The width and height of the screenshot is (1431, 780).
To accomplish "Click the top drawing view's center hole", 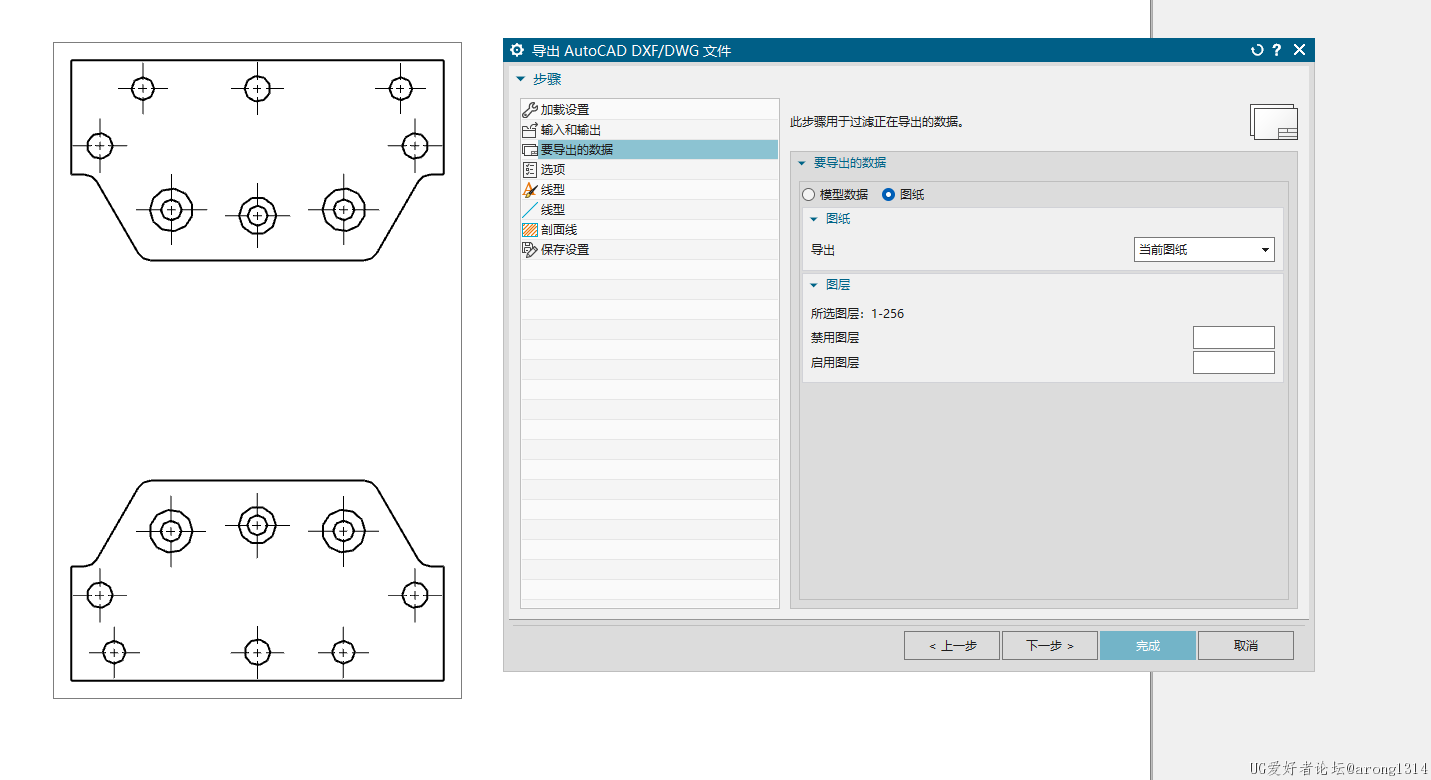I will [x=258, y=215].
